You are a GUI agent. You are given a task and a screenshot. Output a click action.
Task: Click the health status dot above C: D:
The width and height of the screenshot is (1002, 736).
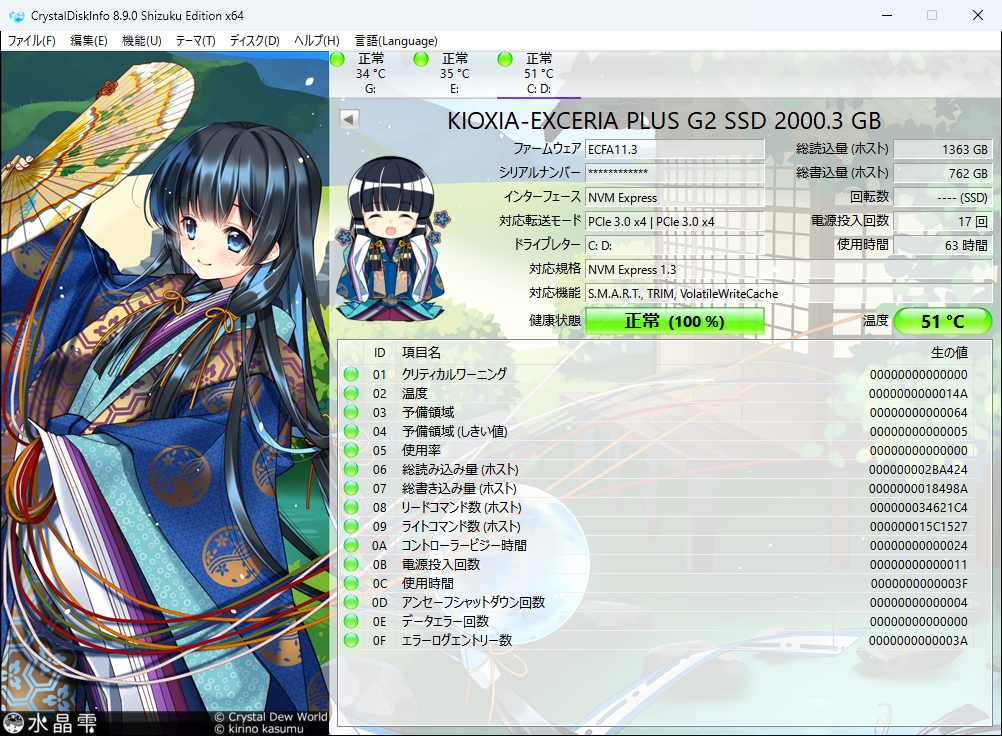pos(505,60)
